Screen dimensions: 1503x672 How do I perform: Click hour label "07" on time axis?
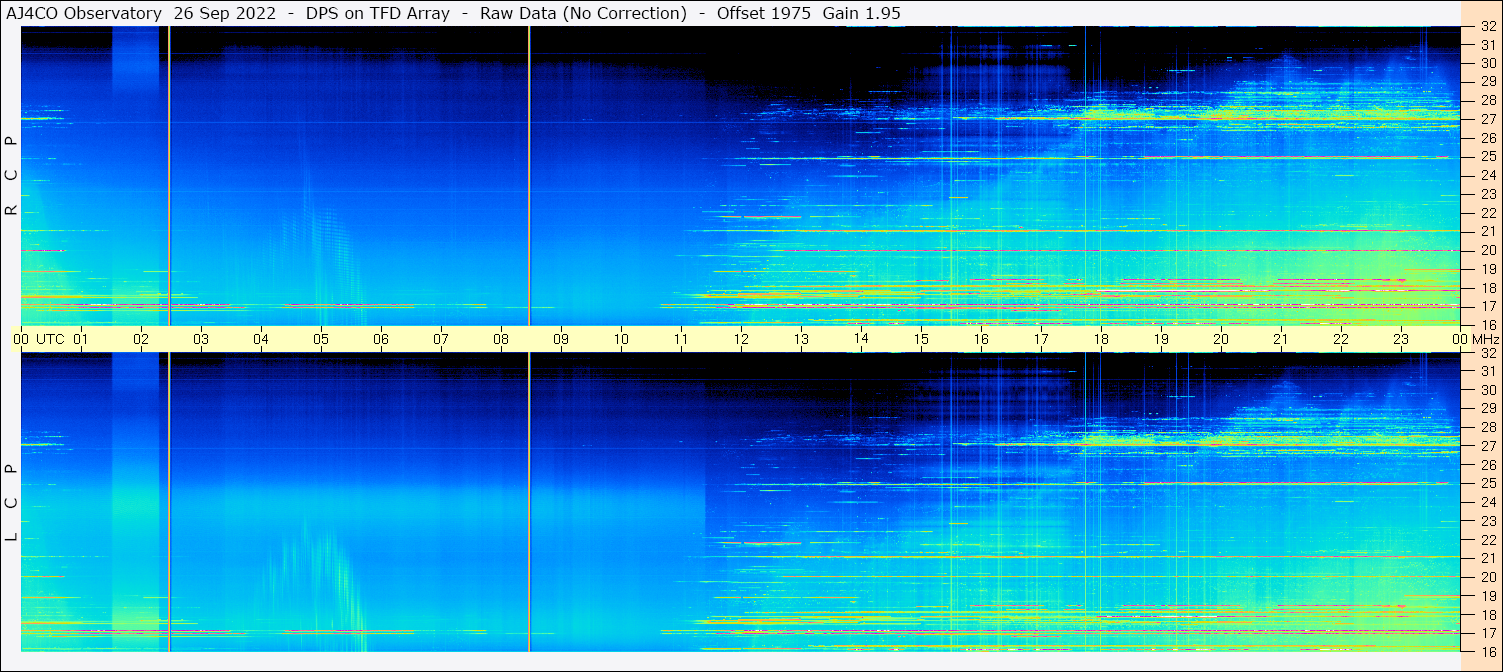click(441, 339)
